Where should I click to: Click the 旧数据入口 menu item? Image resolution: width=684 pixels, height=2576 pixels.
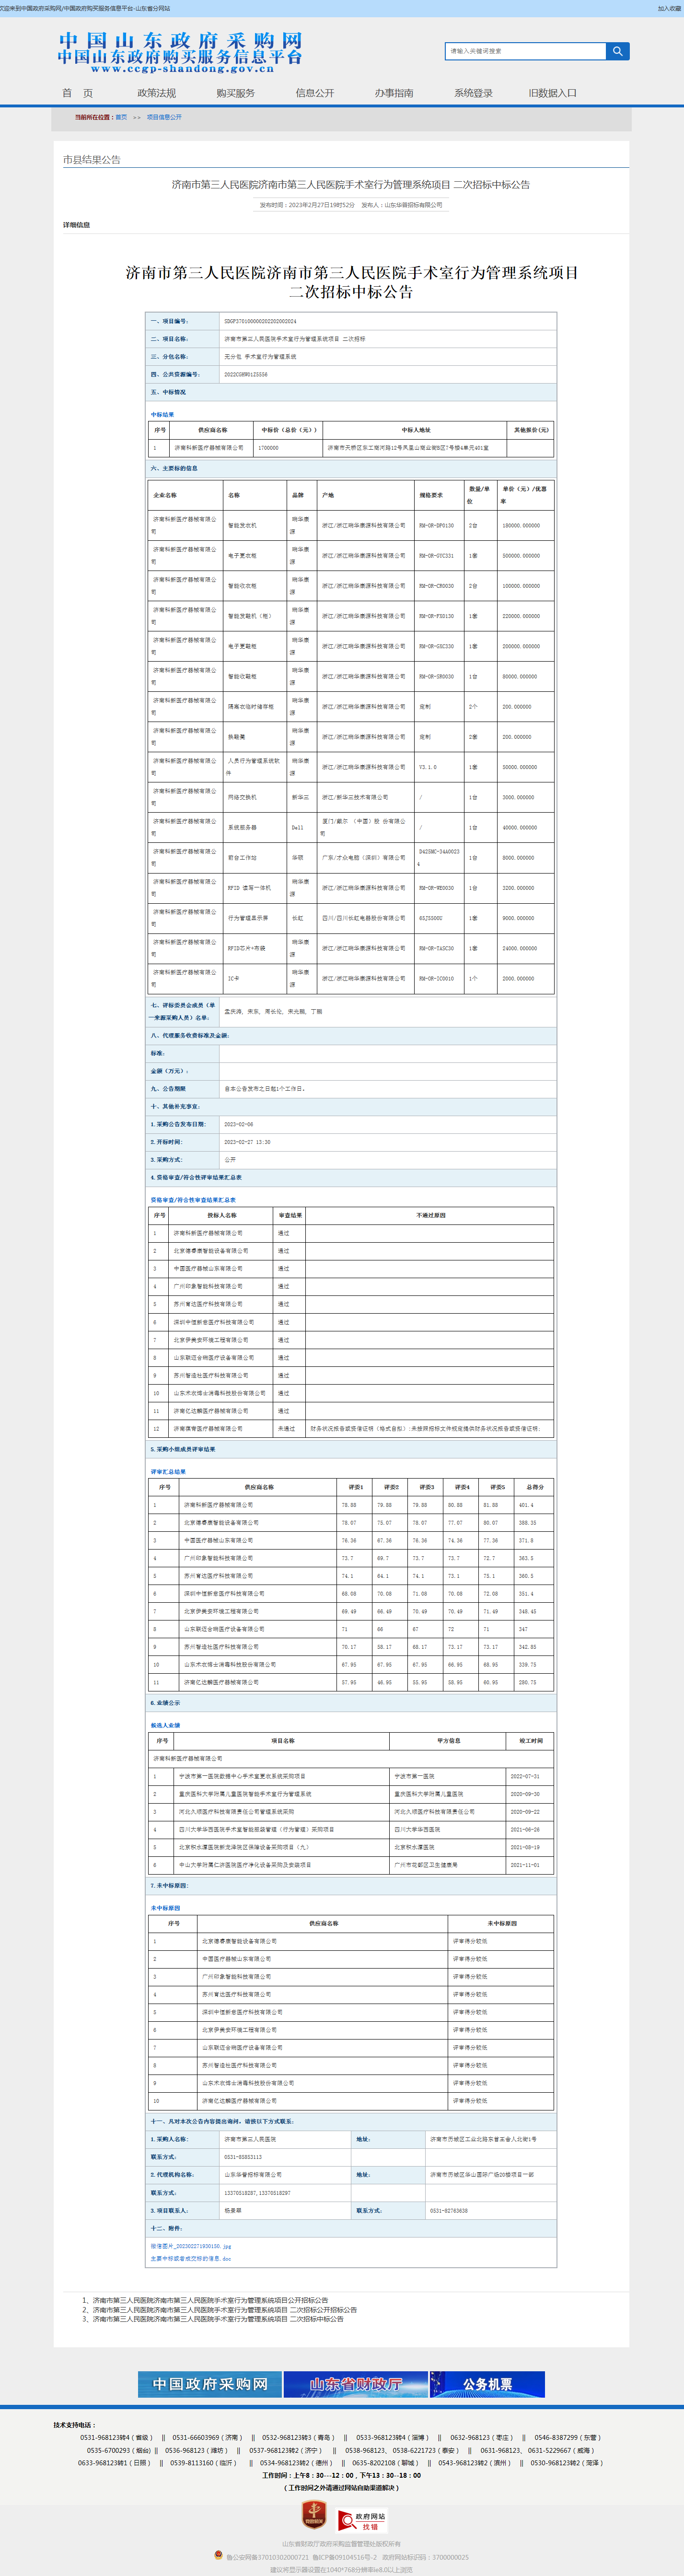click(x=553, y=93)
